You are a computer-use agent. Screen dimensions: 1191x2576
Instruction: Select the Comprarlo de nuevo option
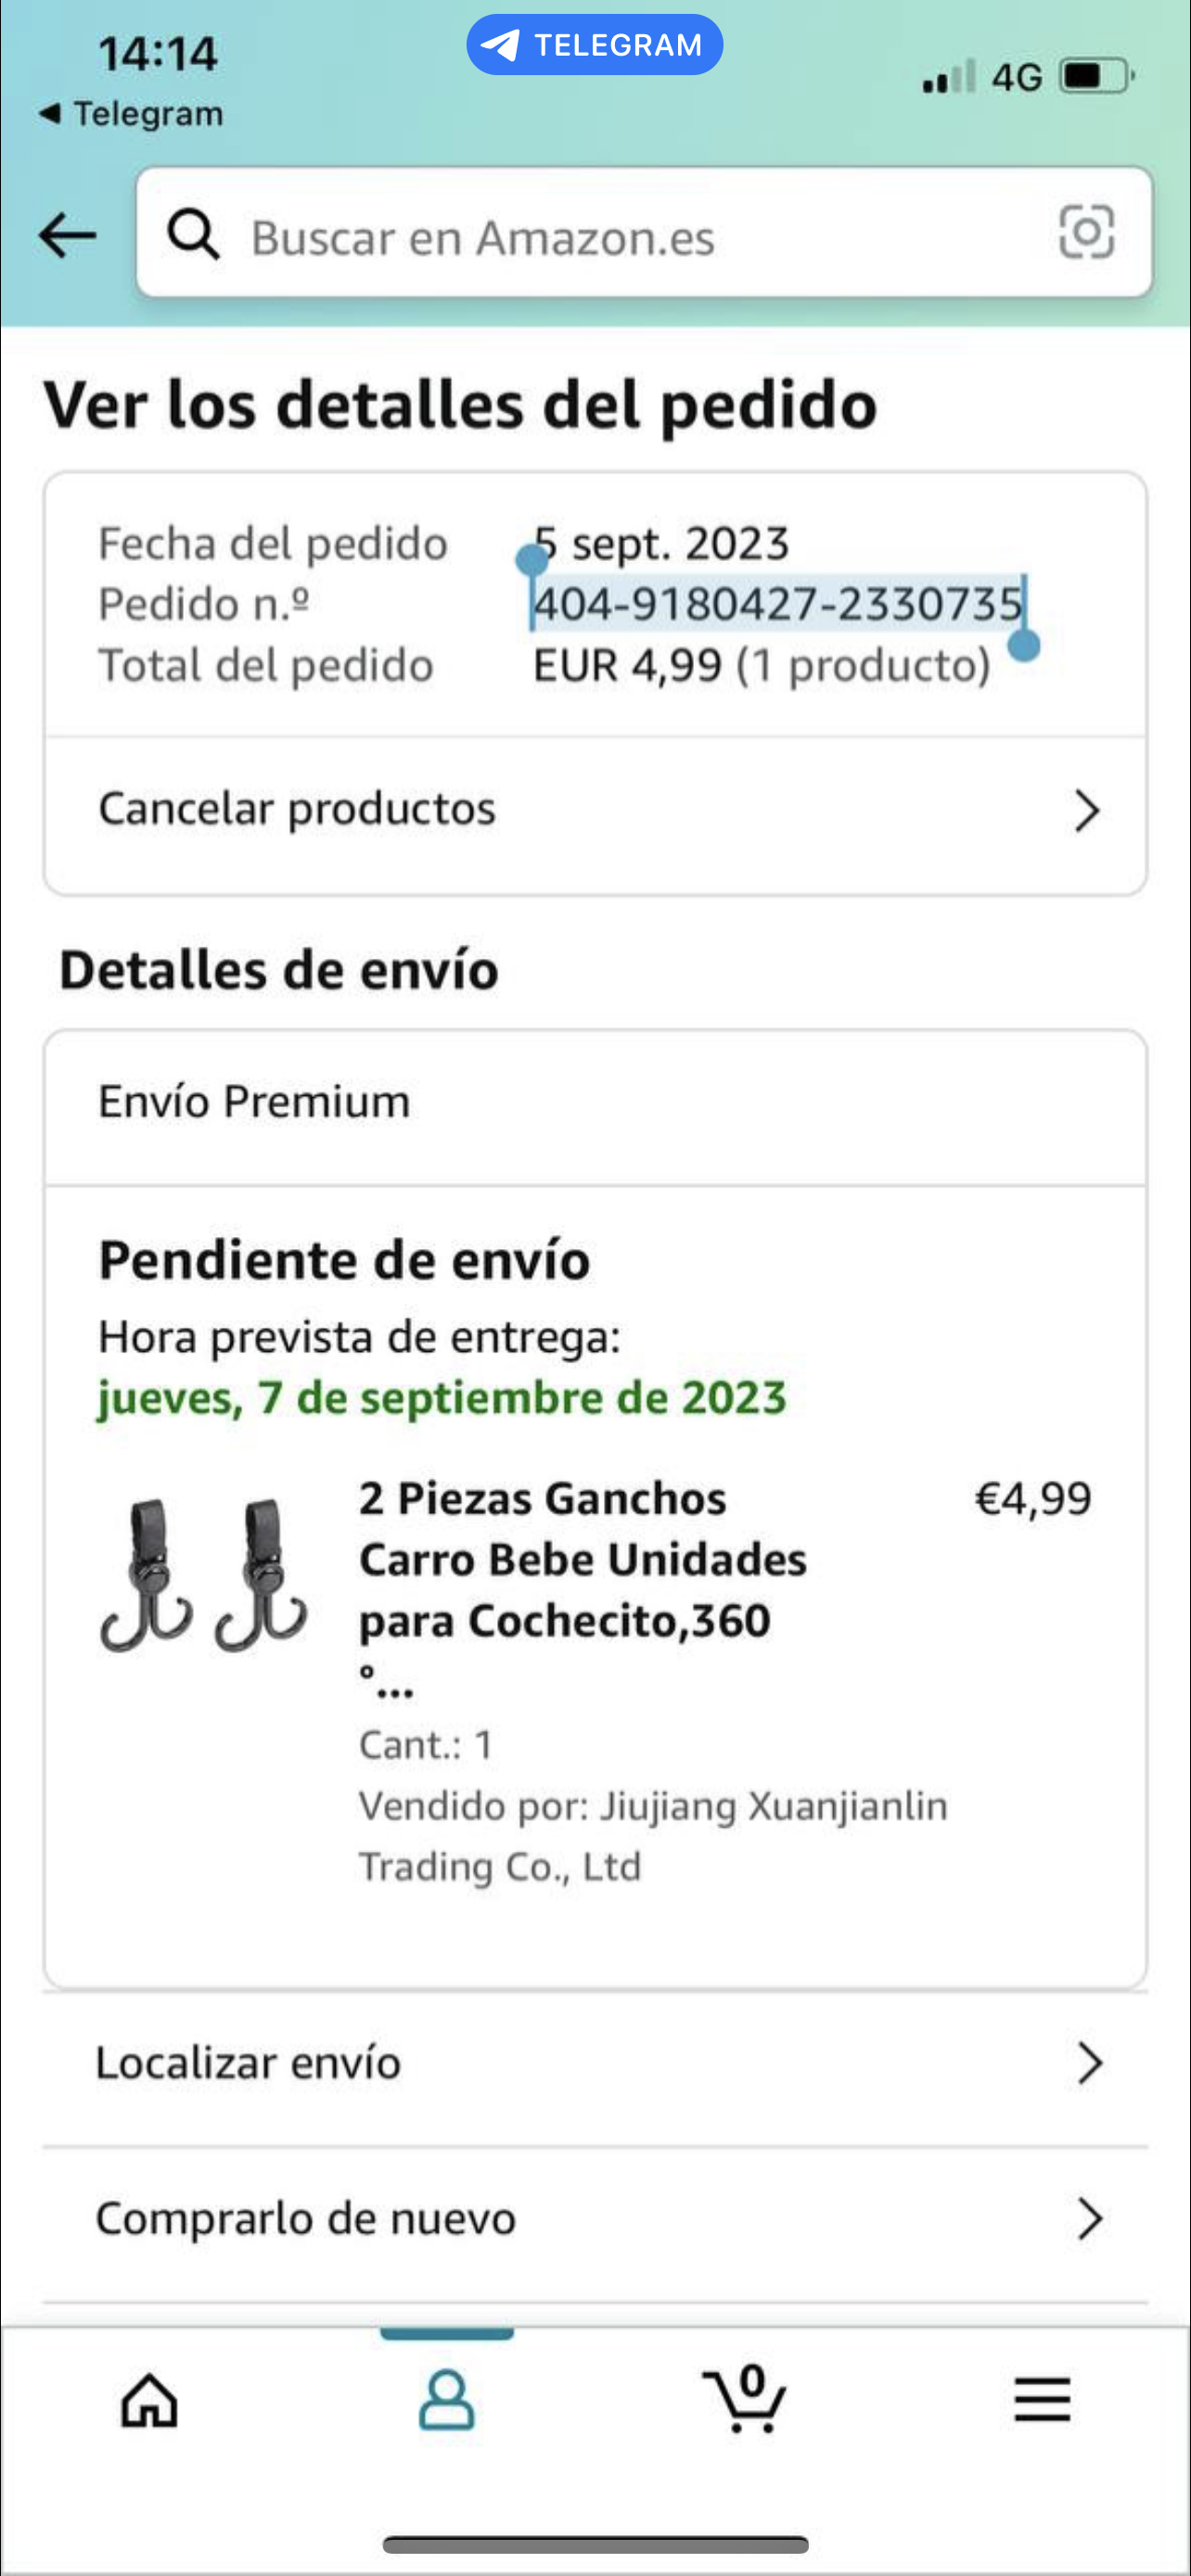(x=305, y=2219)
